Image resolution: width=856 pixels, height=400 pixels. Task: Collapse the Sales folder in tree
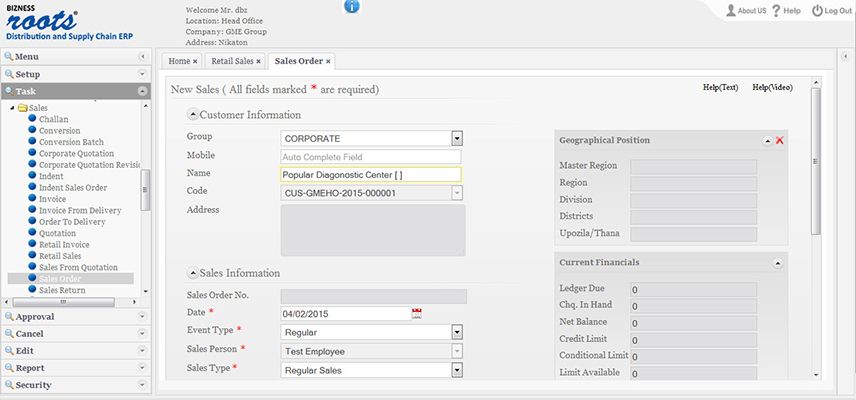click(x=13, y=108)
